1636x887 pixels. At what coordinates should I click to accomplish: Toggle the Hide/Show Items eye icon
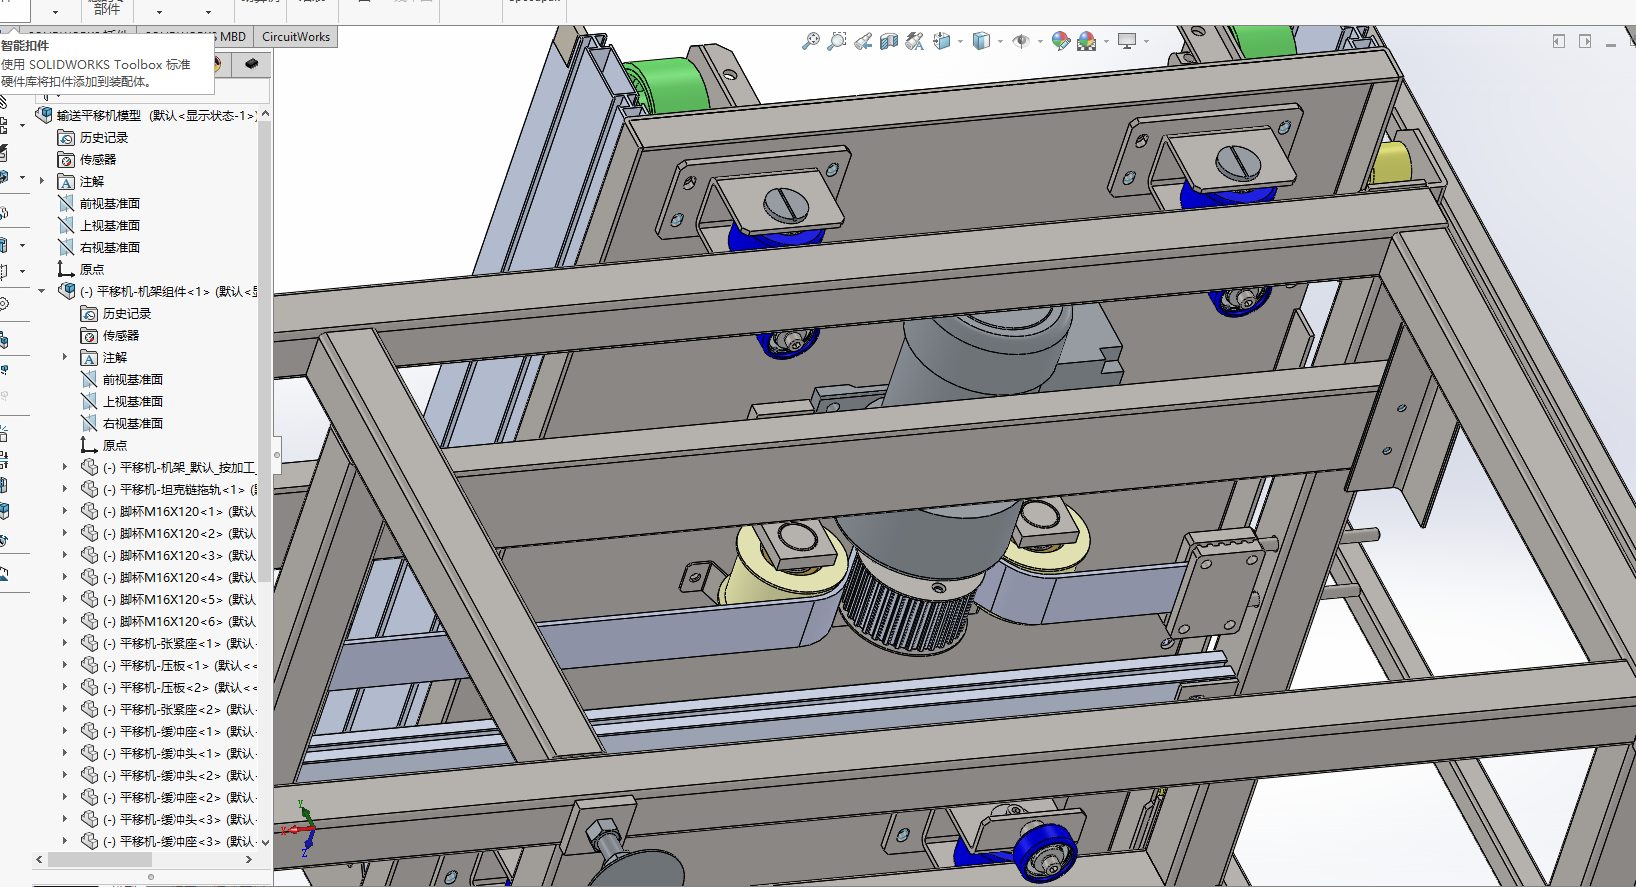tap(1021, 41)
